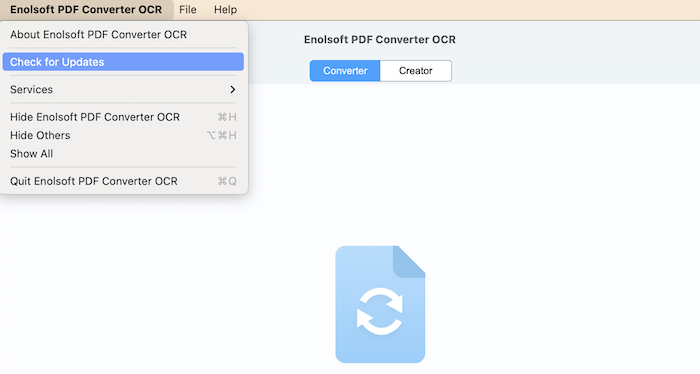700x374 pixels.
Task: Switch to the Converter tab
Action: point(345,71)
